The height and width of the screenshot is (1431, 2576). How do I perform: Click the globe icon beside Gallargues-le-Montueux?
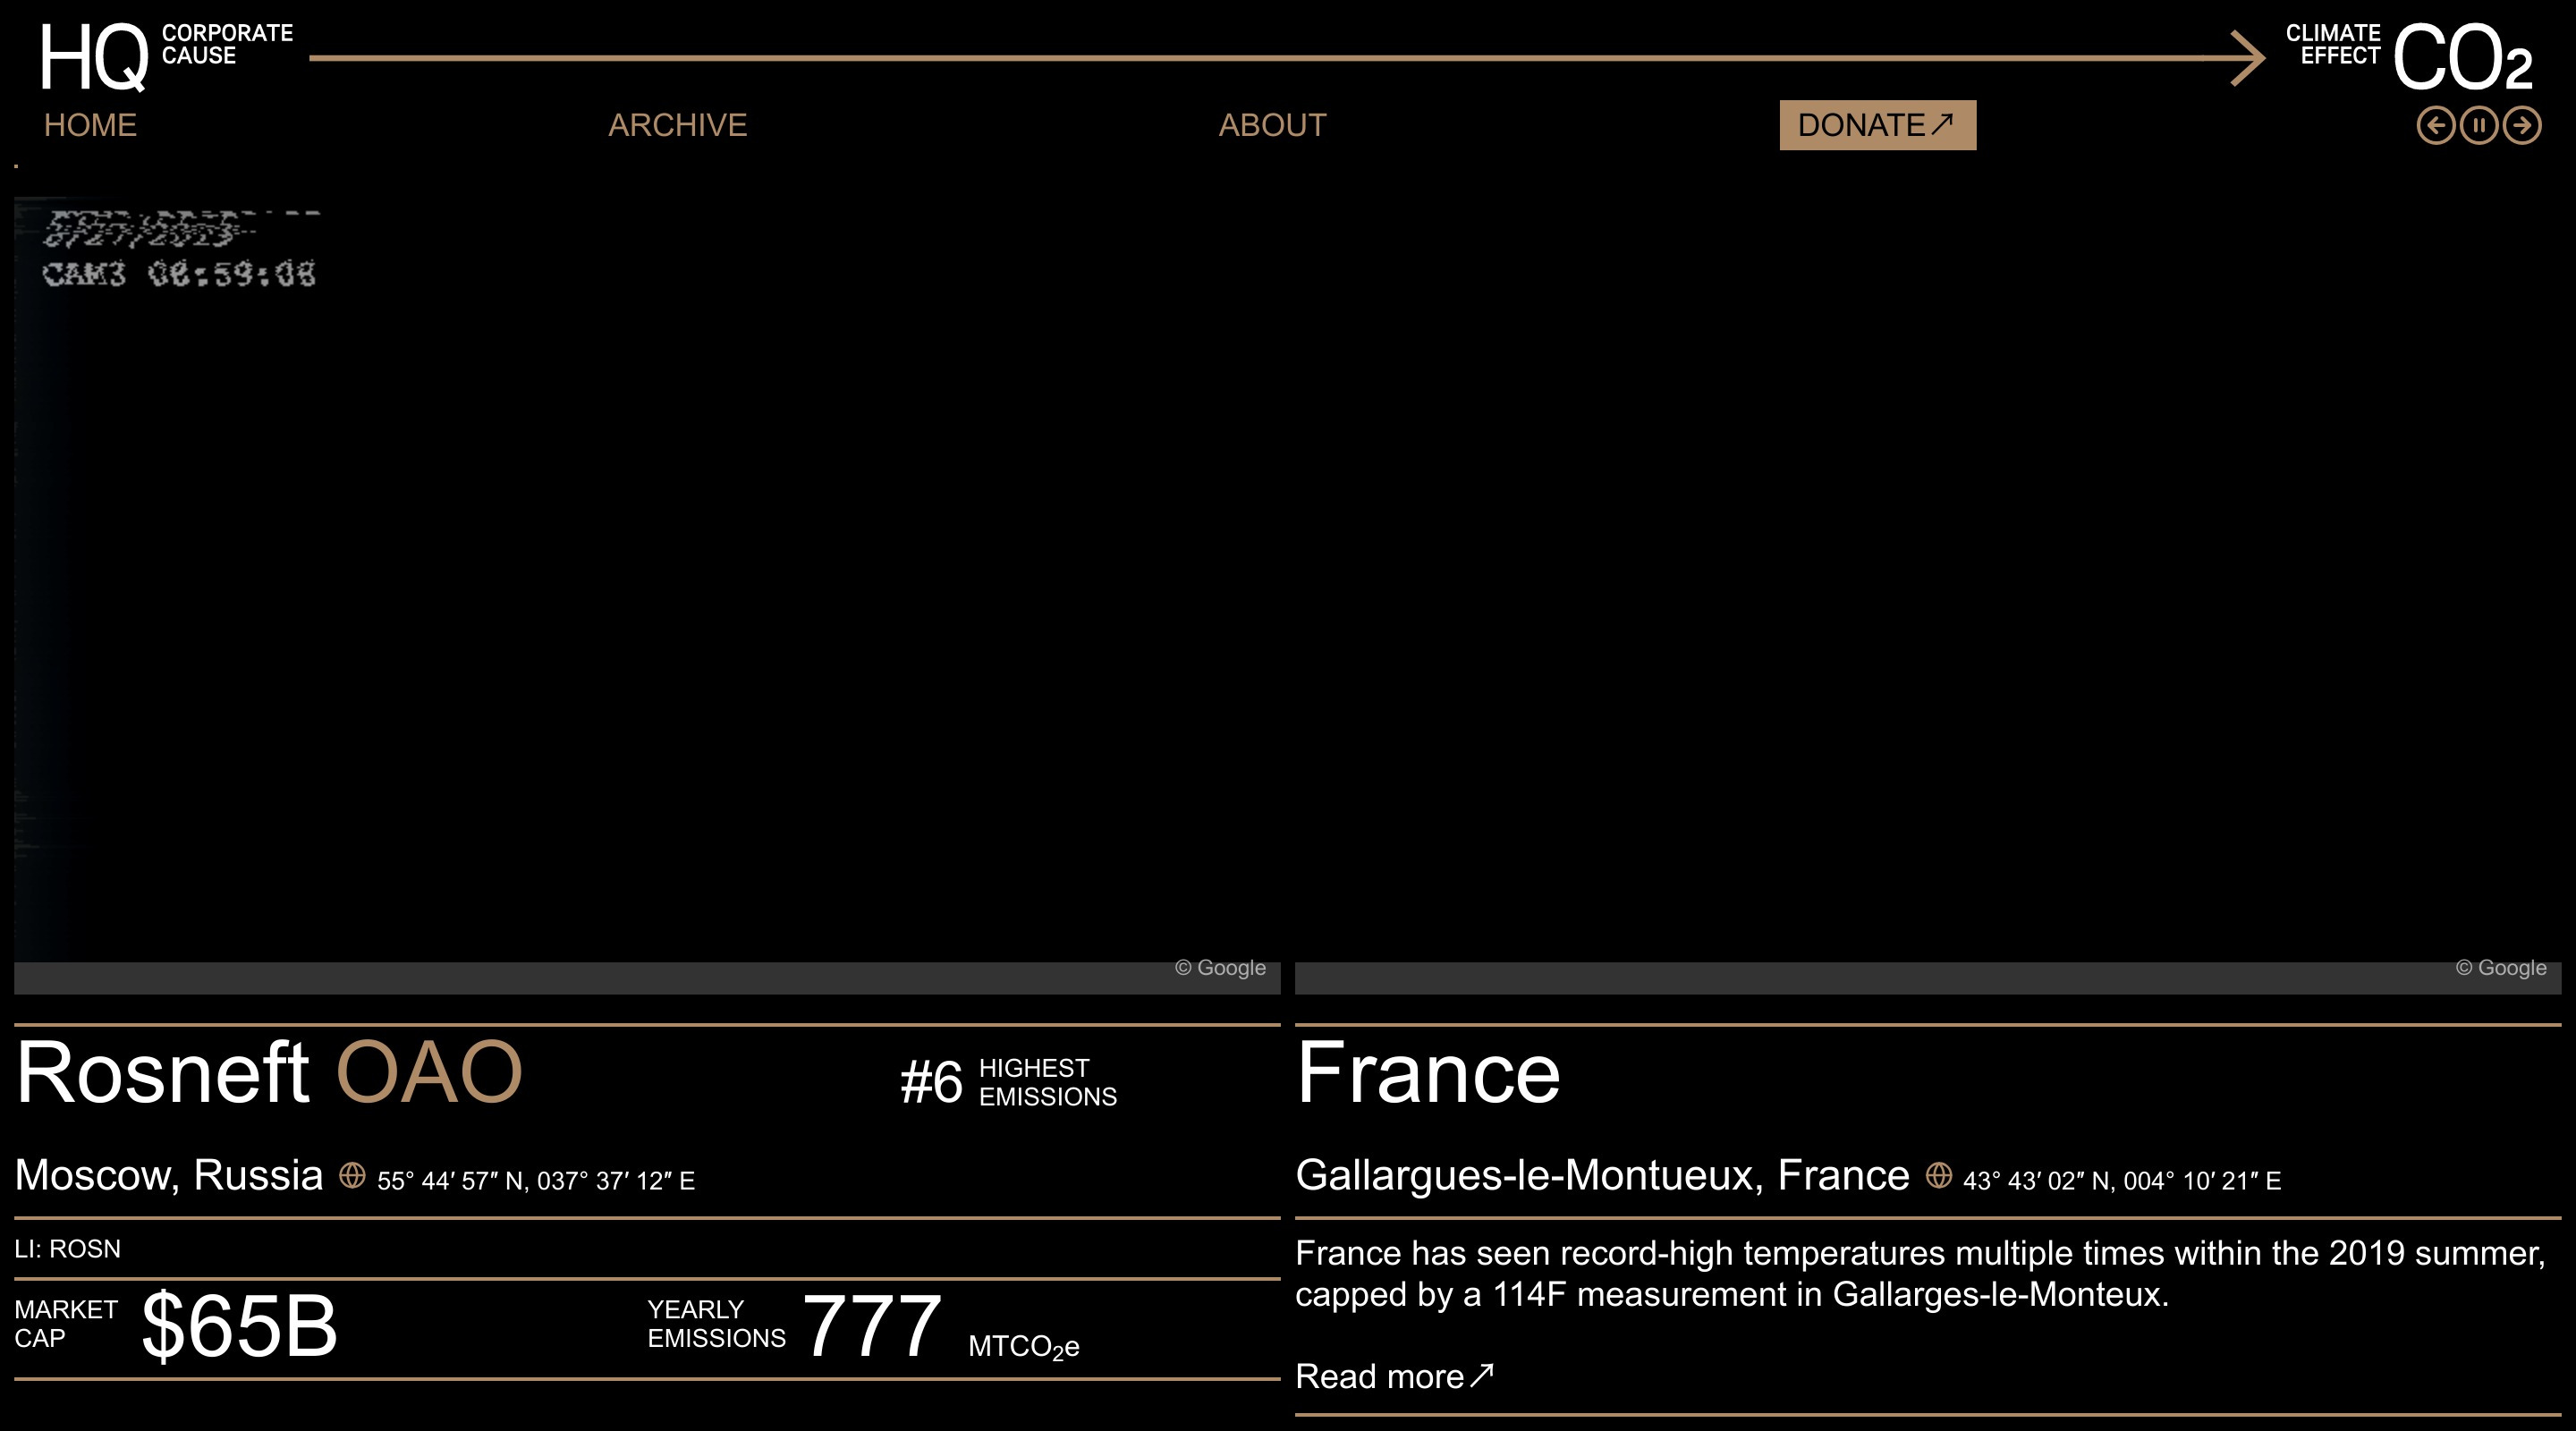[x=1938, y=1175]
